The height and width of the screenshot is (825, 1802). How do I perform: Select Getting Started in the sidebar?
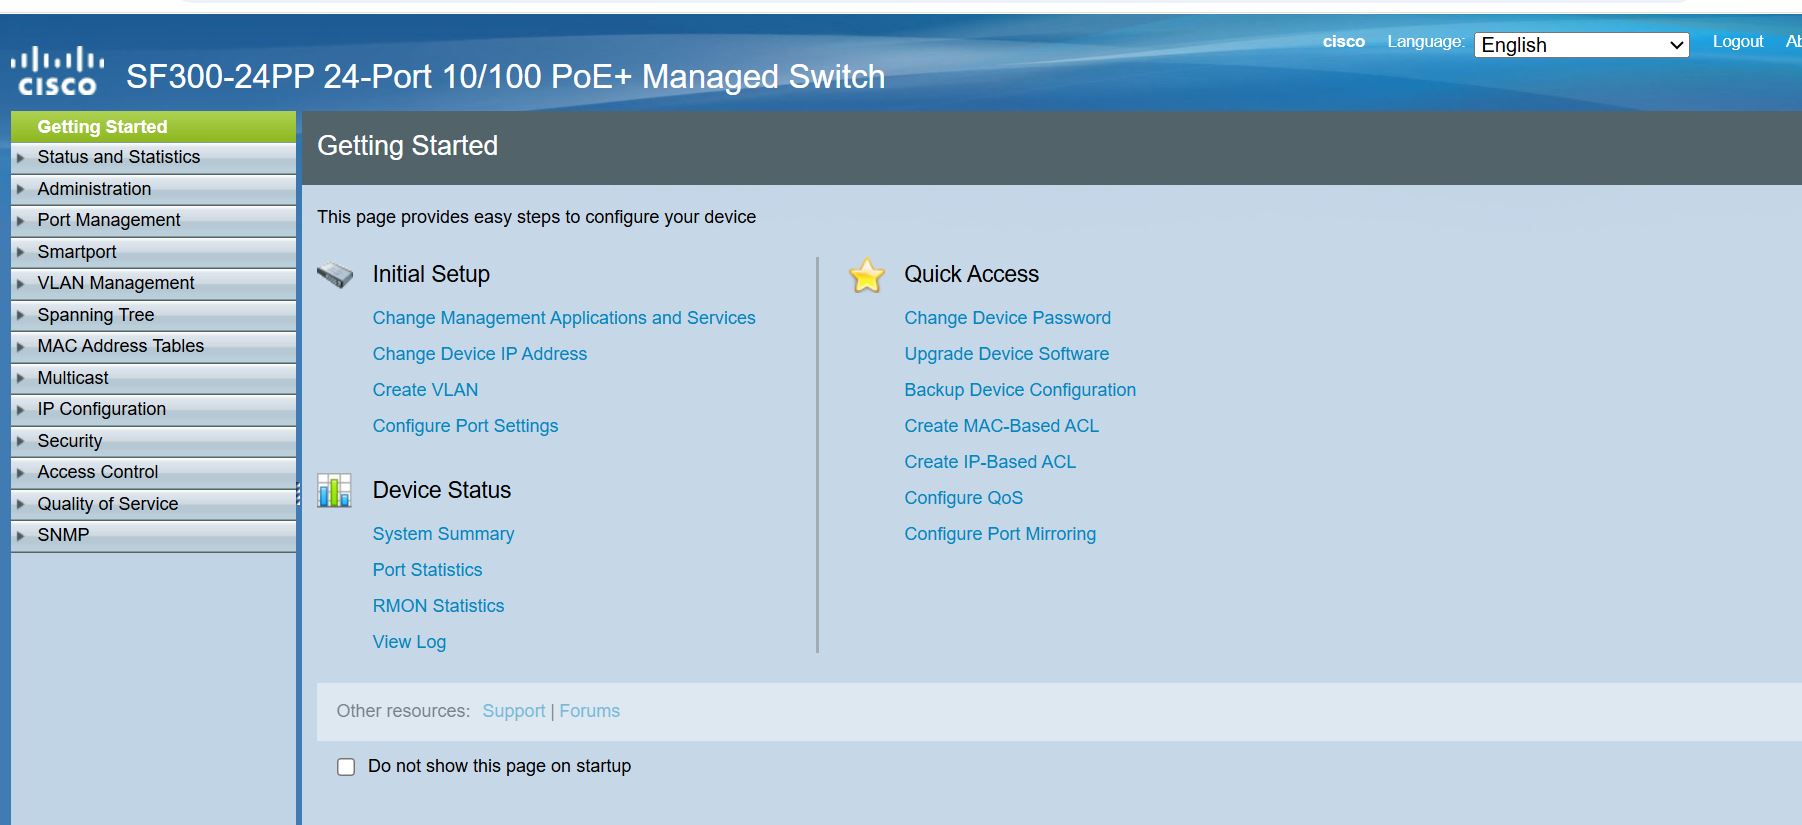click(153, 127)
